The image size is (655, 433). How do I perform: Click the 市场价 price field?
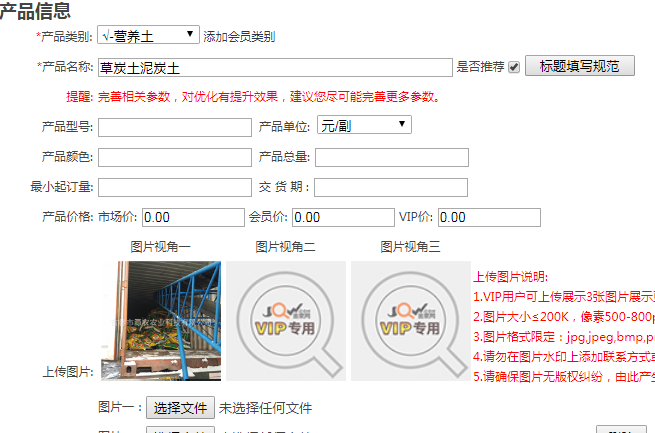[x=193, y=218]
